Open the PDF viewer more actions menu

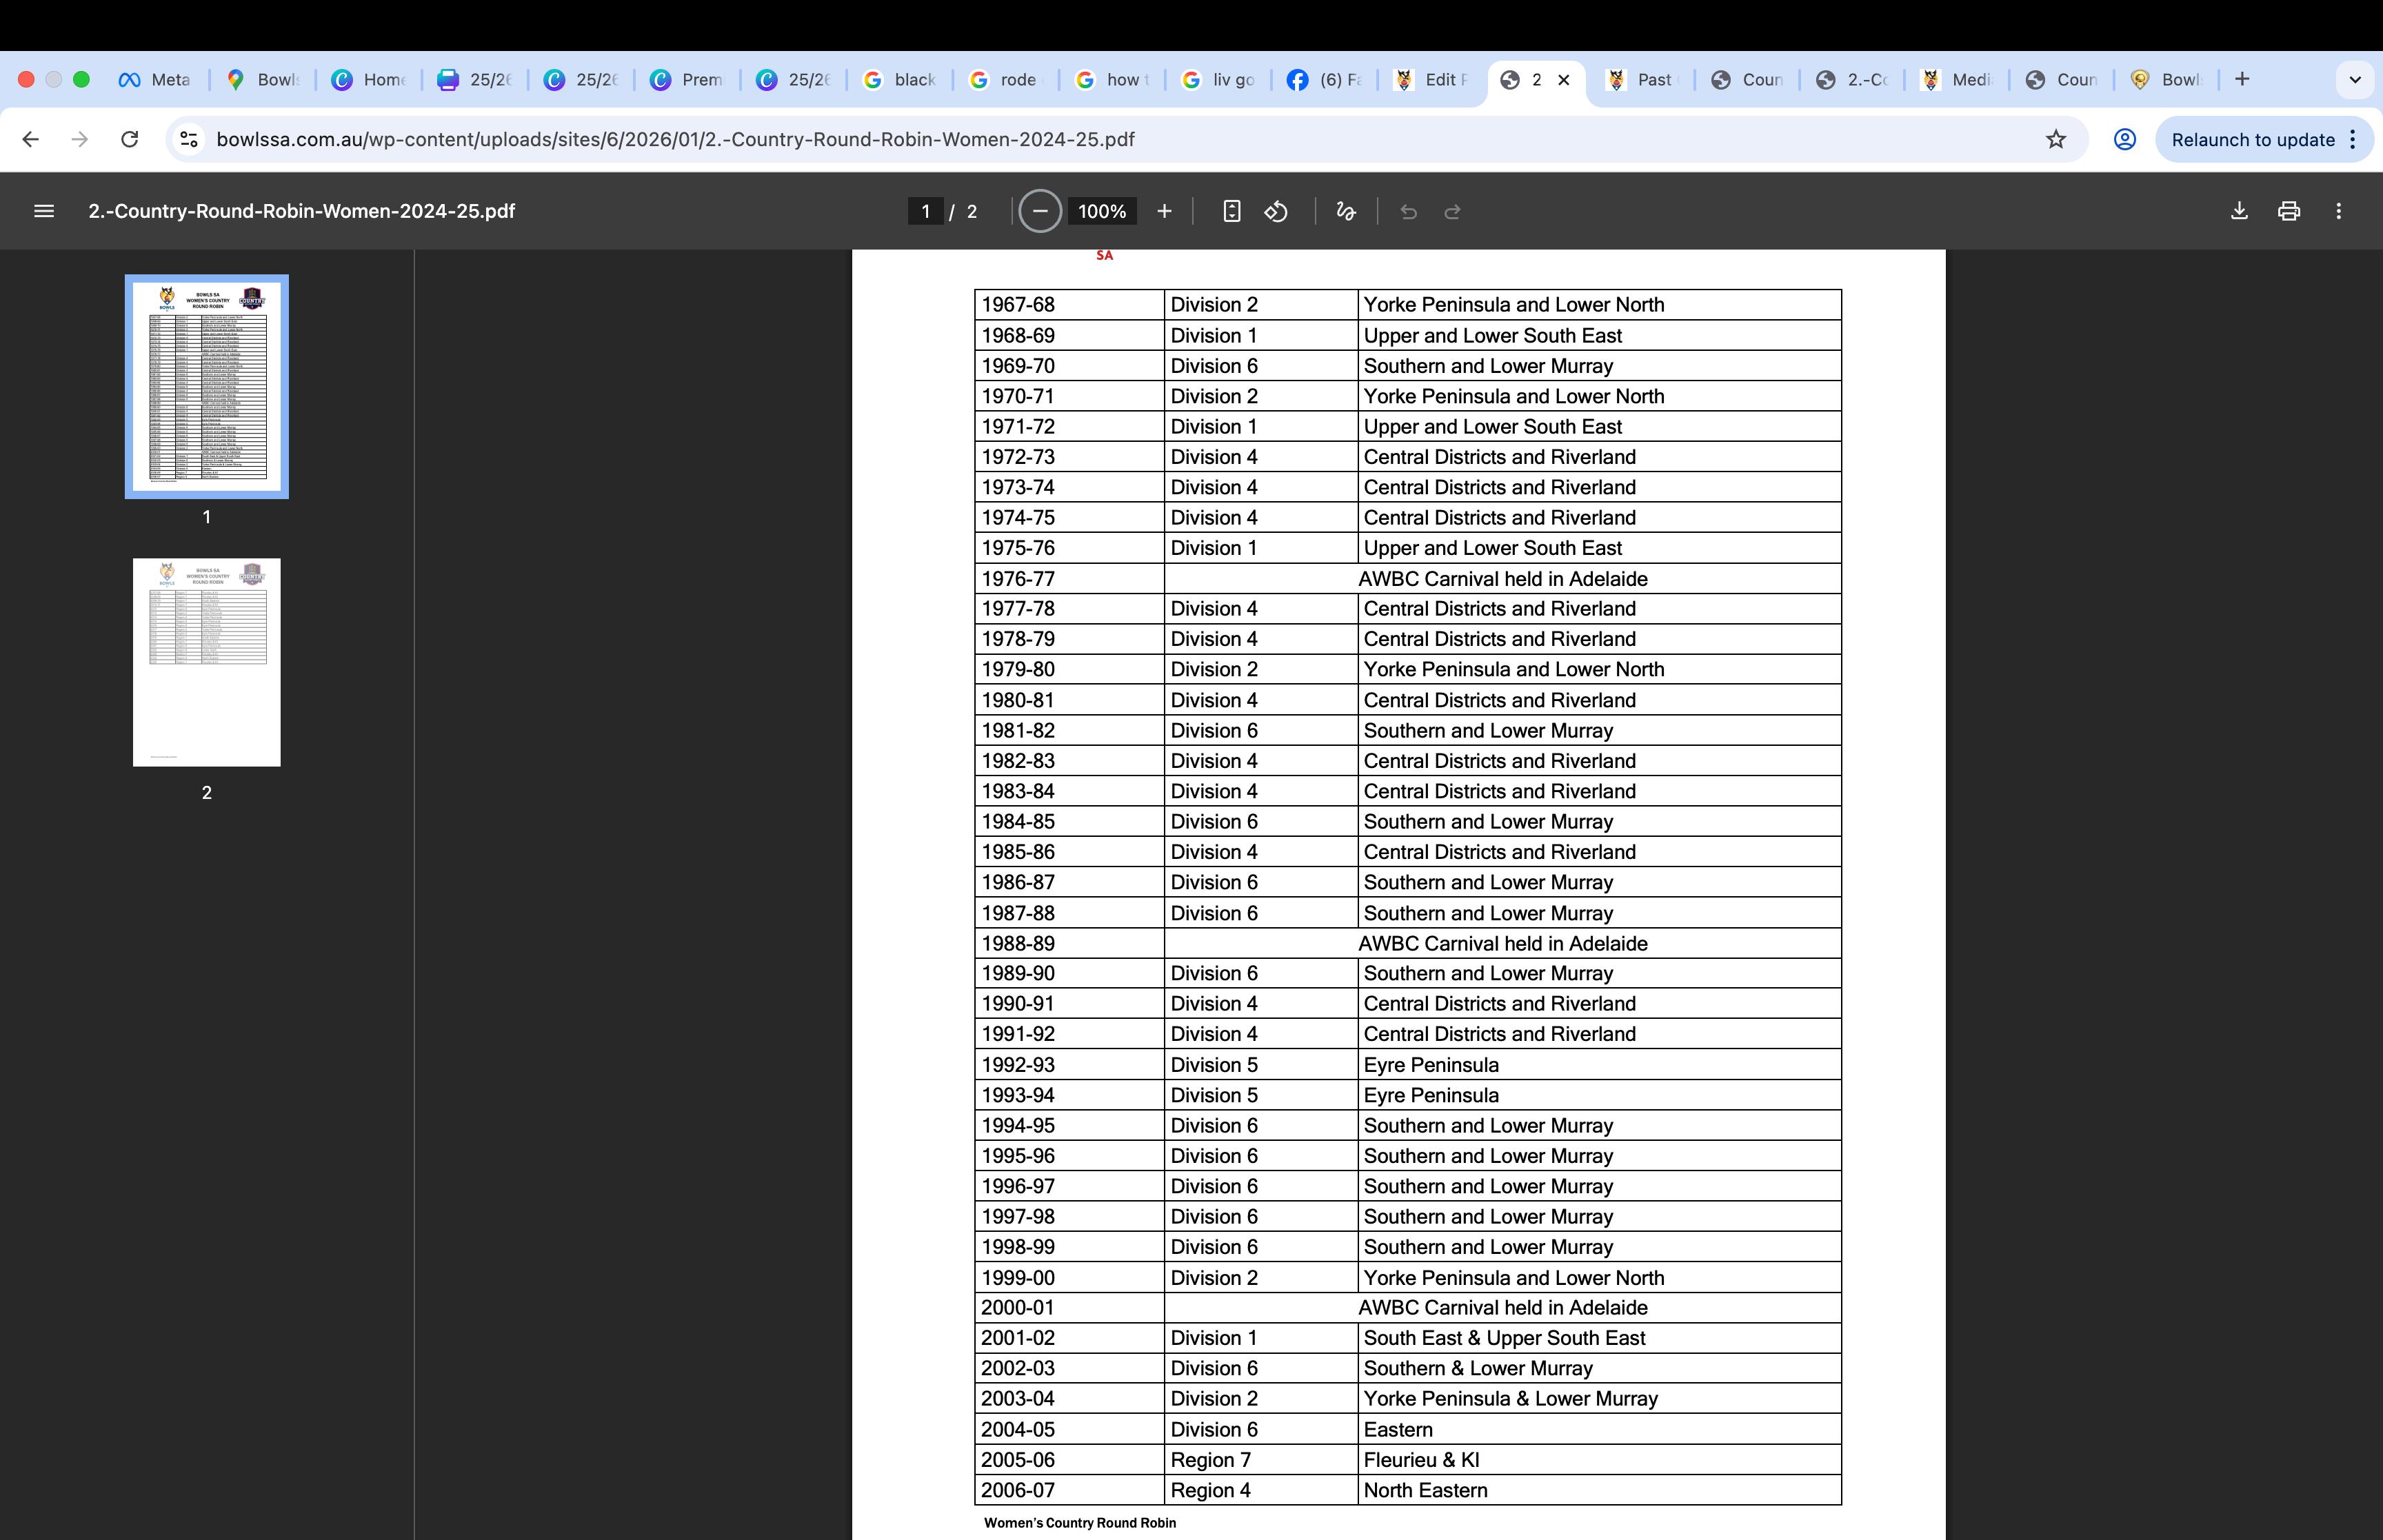[2338, 211]
